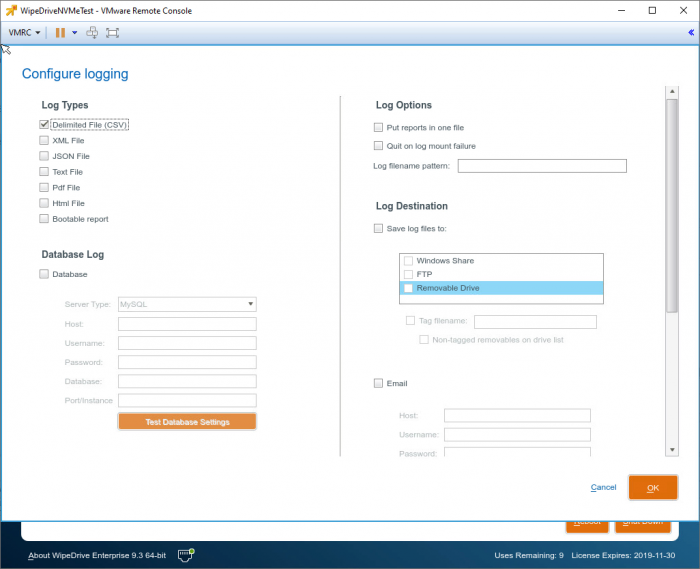Click the Email Host input field
Image resolution: width=700 pixels, height=569 pixels.
(517, 415)
